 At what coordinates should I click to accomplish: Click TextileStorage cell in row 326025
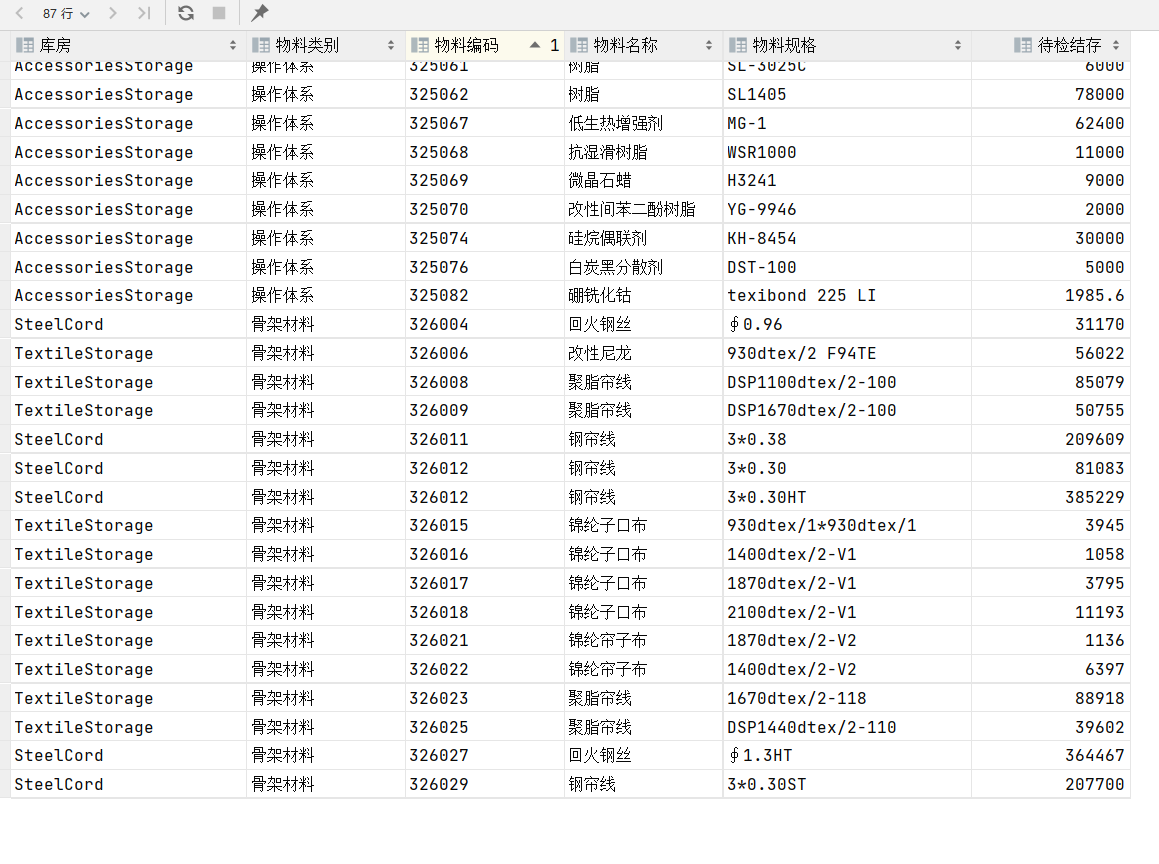(128, 727)
